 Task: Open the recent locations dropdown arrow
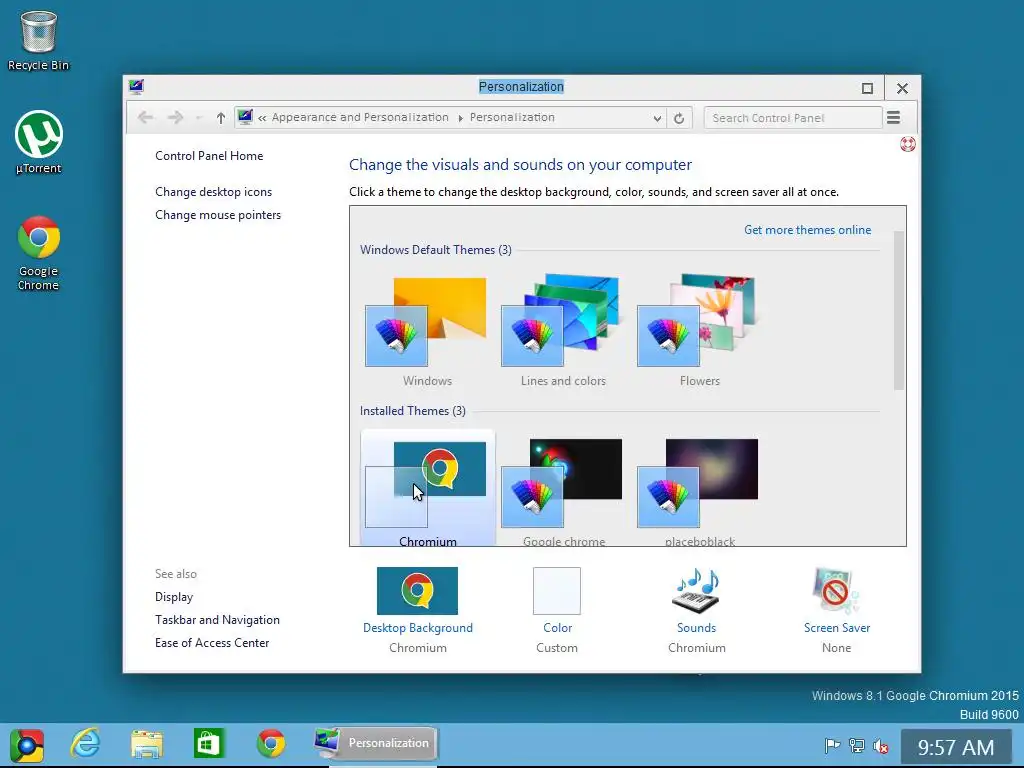point(199,118)
